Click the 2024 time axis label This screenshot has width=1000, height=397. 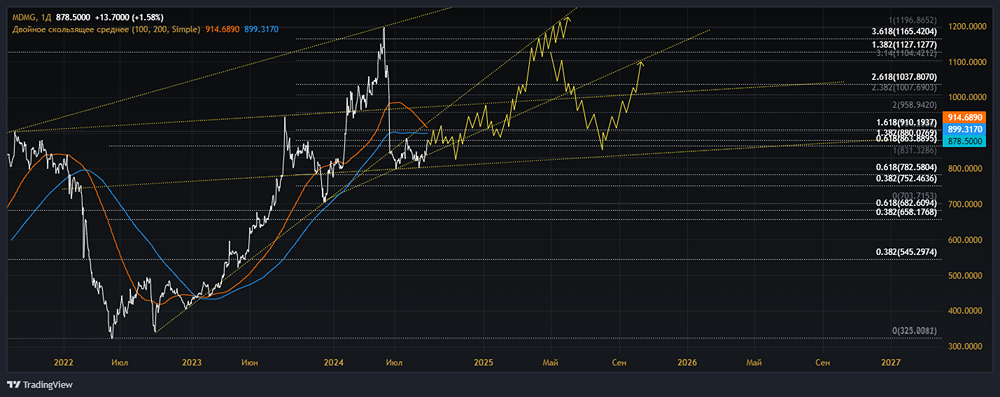334,363
